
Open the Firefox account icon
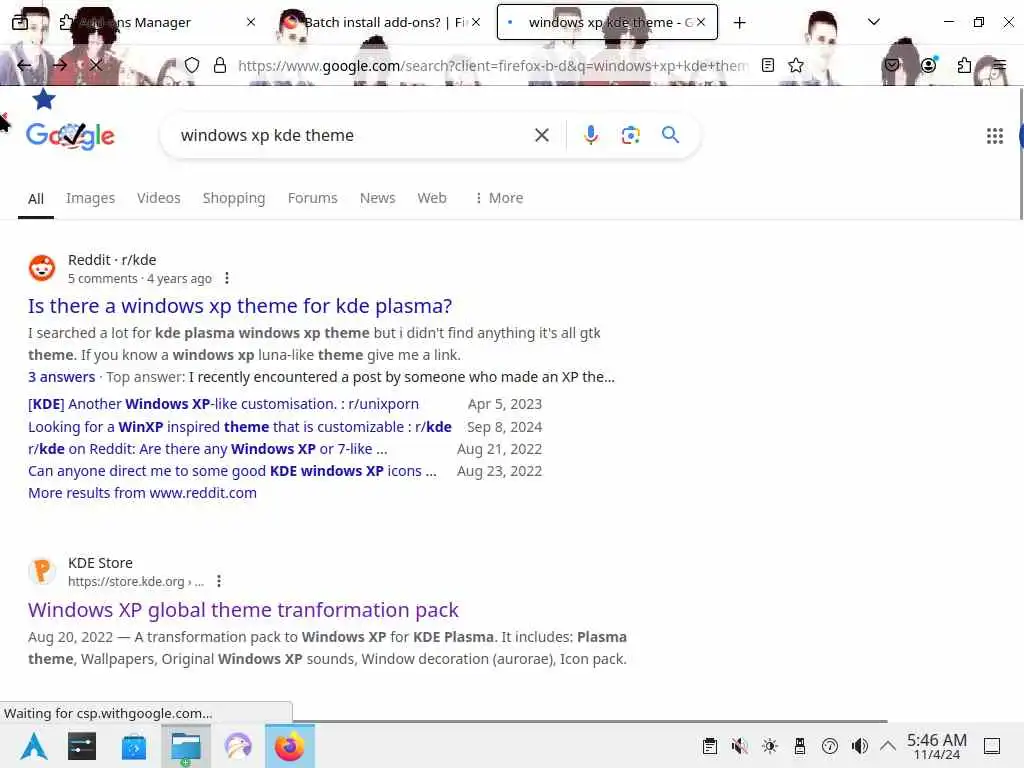point(928,65)
